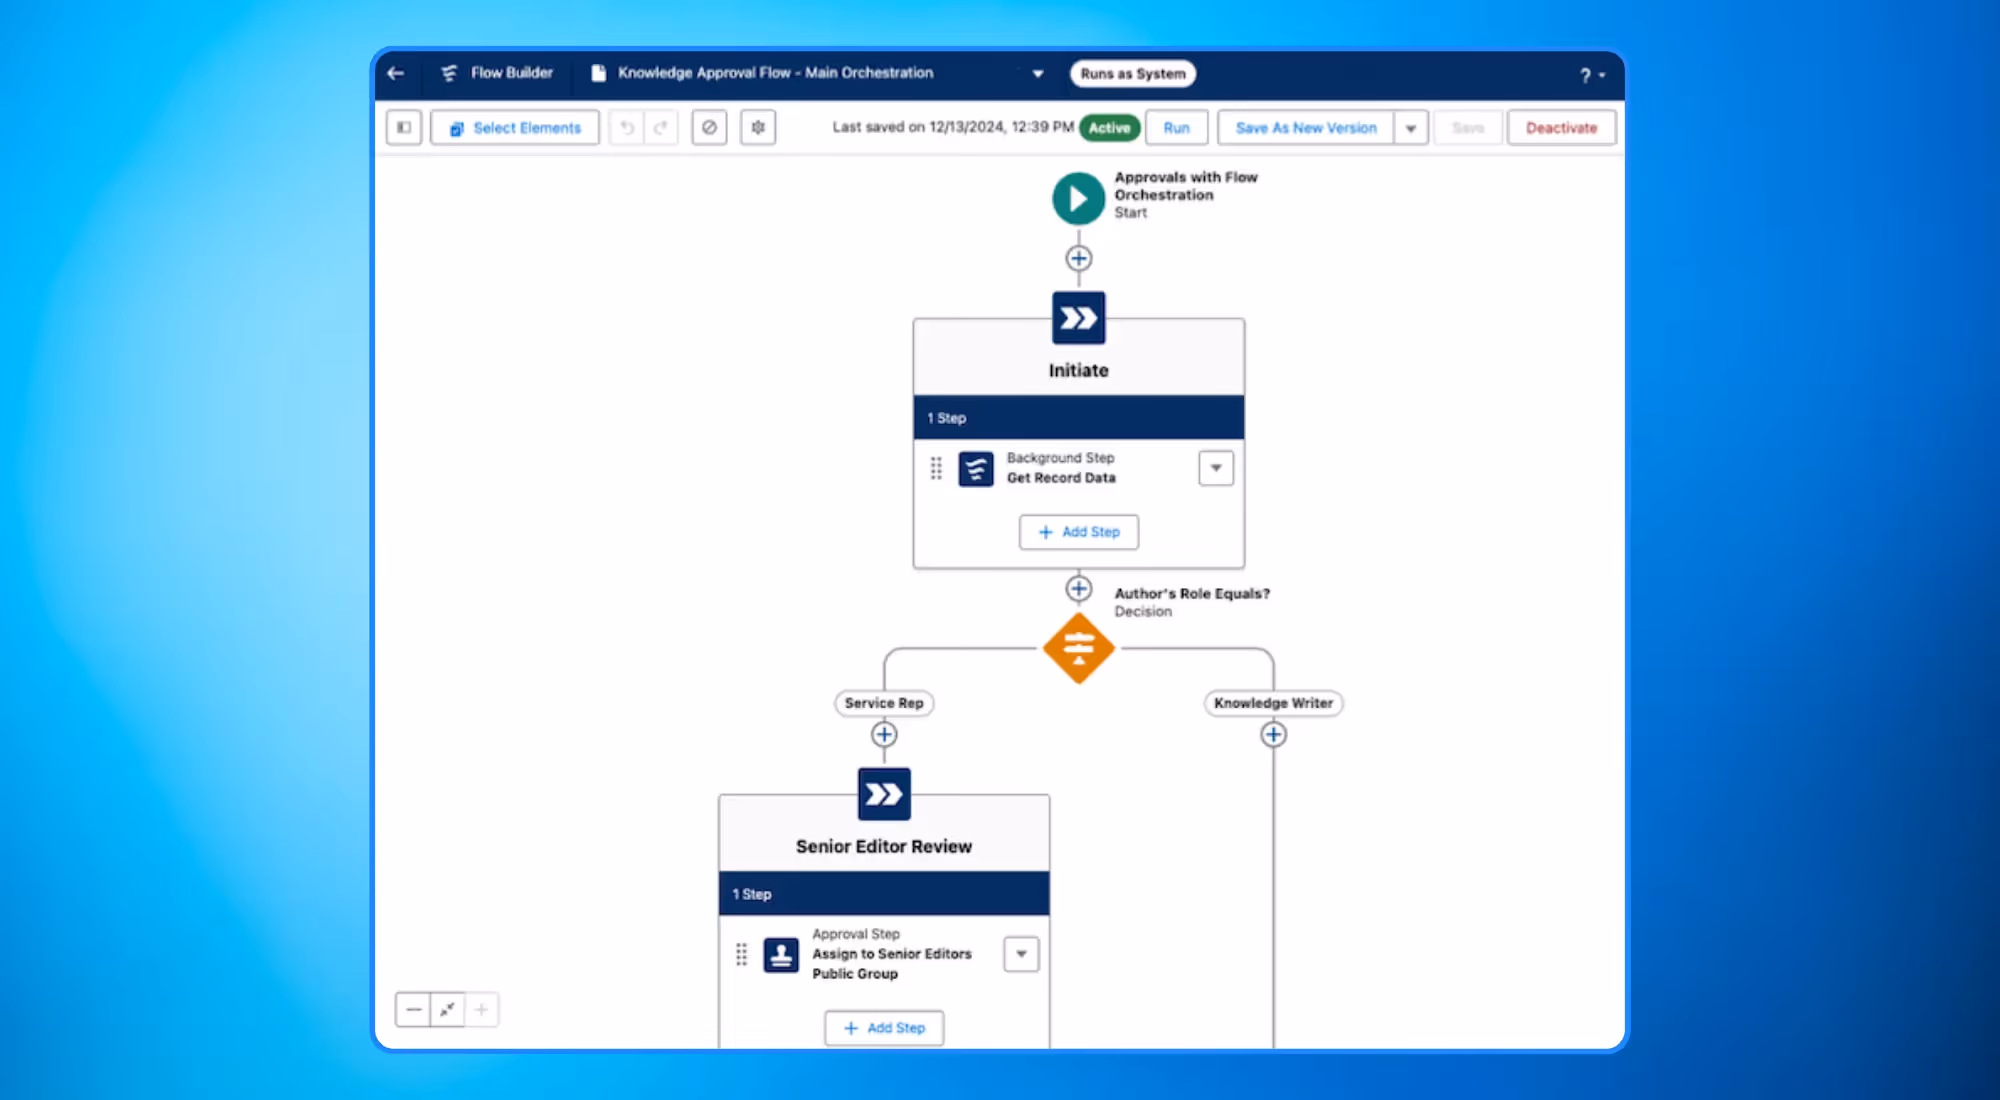Deactivate the flow
Viewport: 2000px width, 1100px height.
tap(1561, 128)
